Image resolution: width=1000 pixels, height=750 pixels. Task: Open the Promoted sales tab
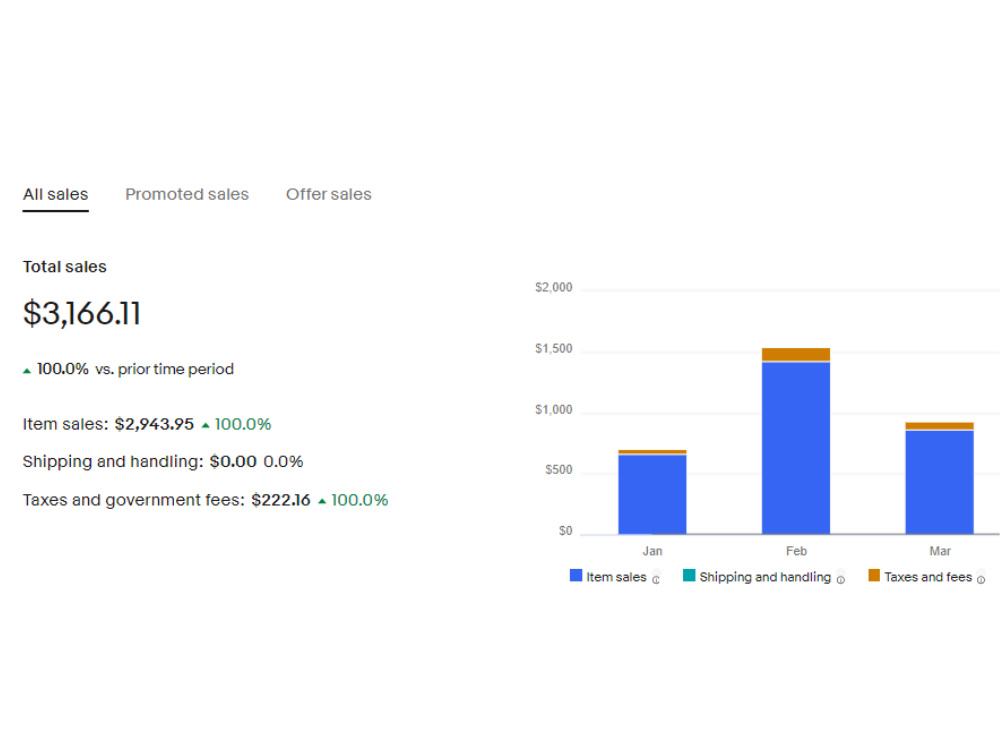pos(187,195)
